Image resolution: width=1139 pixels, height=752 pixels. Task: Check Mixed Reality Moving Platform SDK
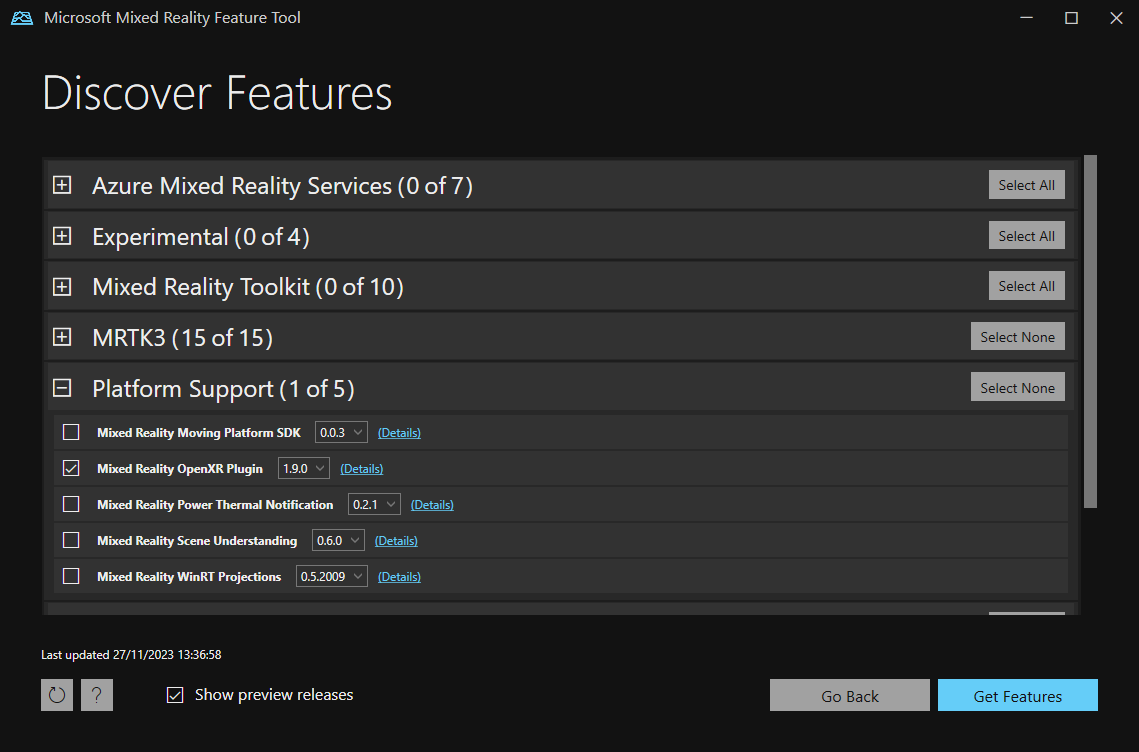coord(70,431)
